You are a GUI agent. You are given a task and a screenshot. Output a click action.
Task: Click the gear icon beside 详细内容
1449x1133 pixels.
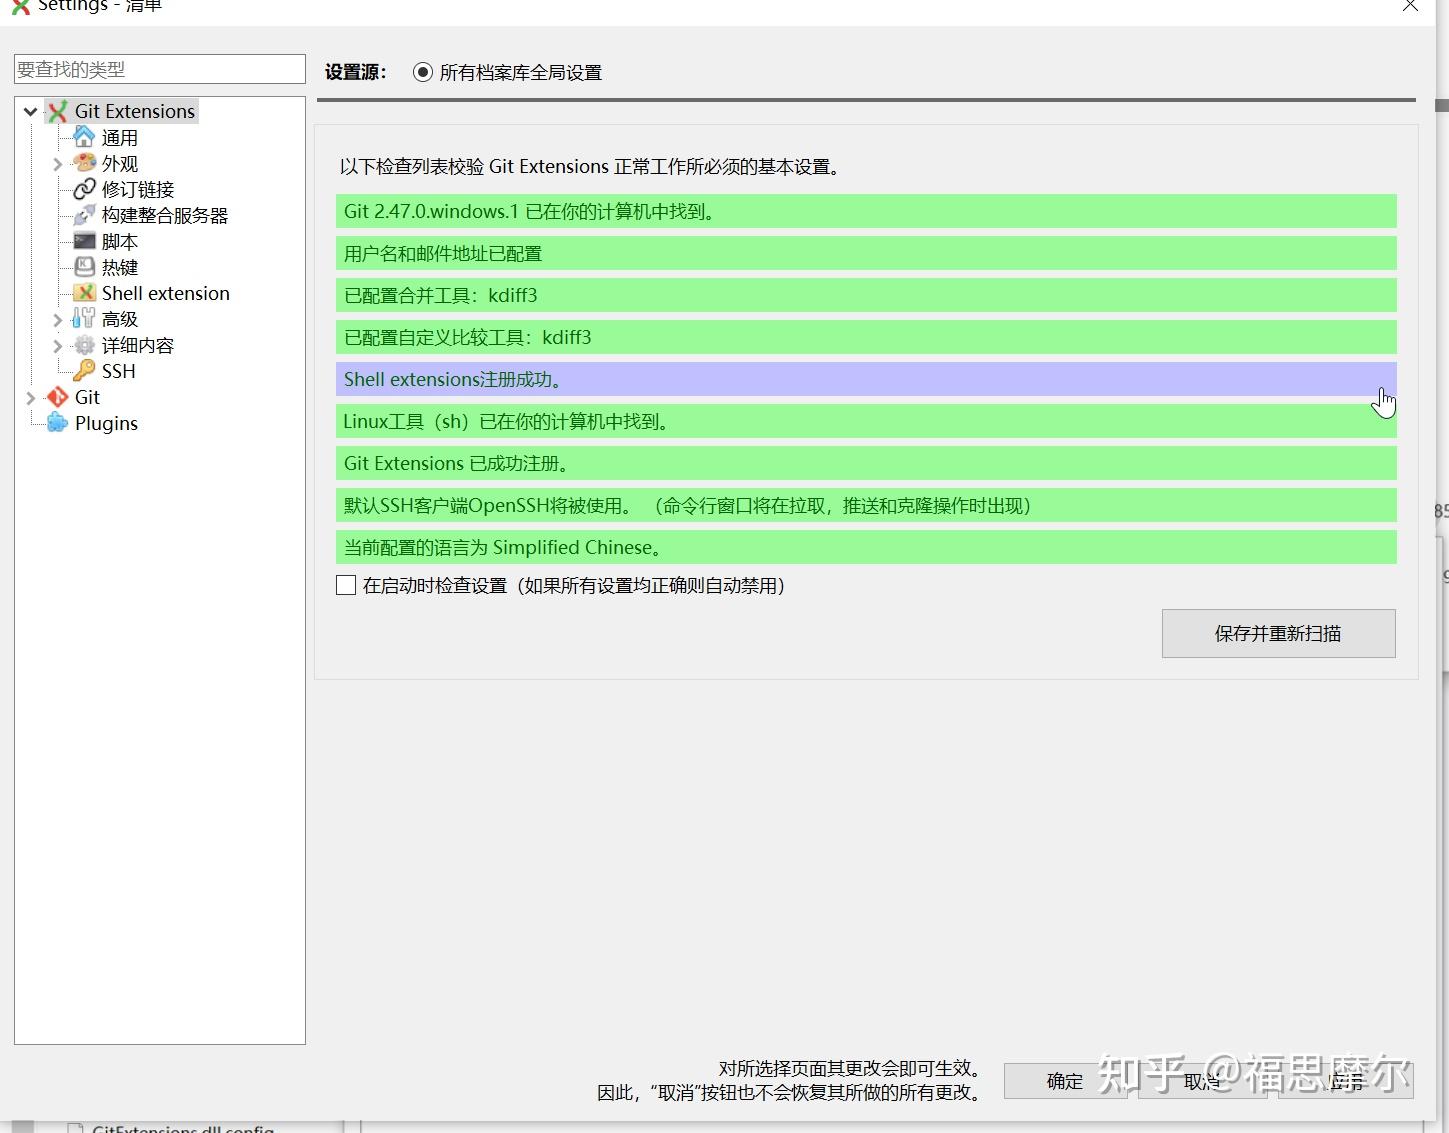coord(84,345)
